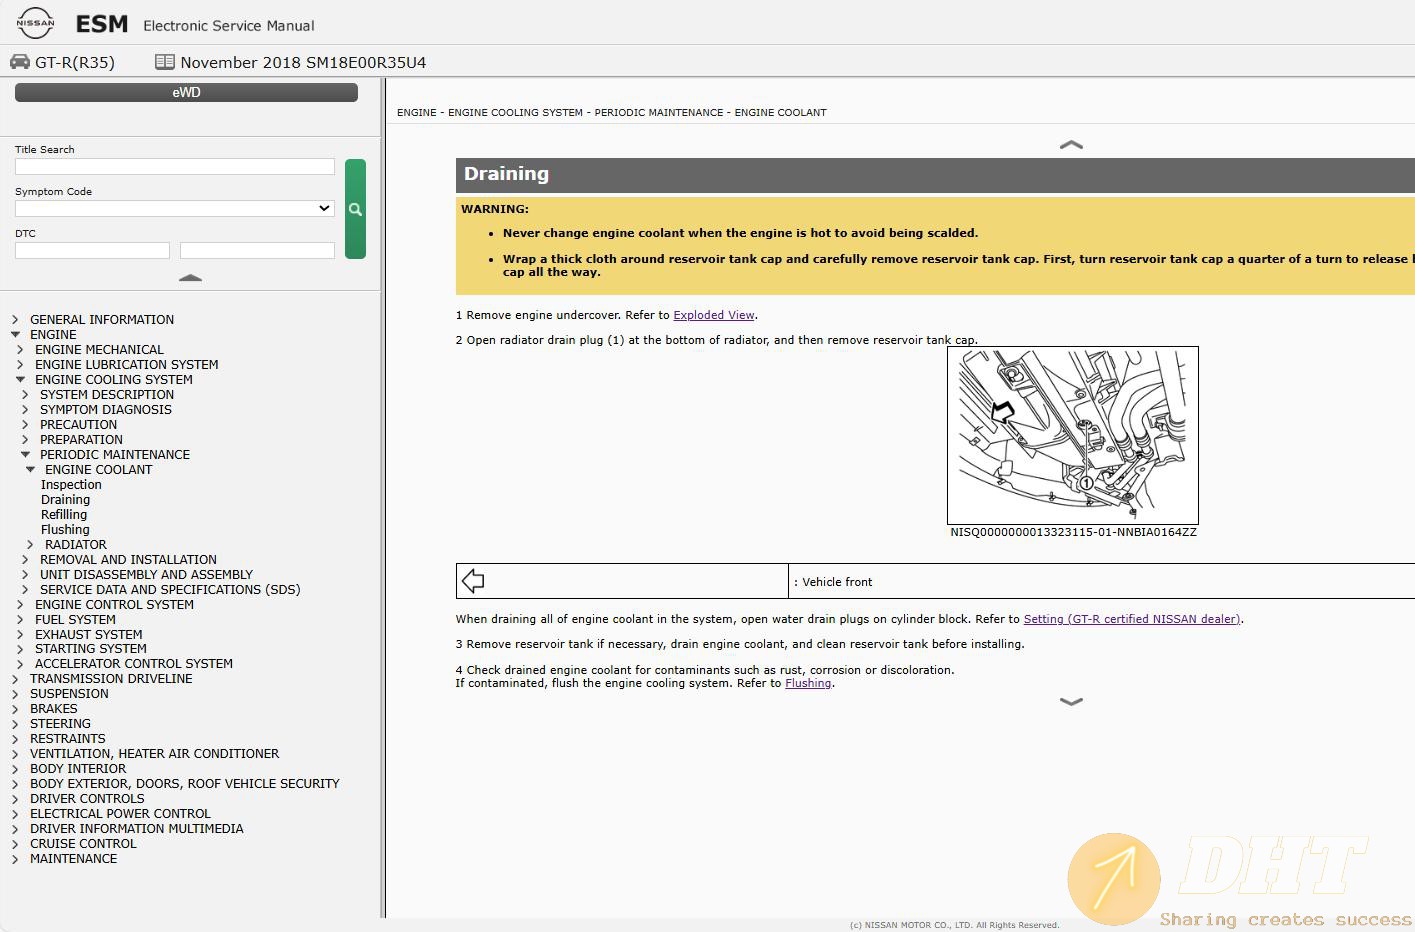Image resolution: width=1415 pixels, height=932 pixels.
Task: Open STEERING section
Action: coord(60,724)
